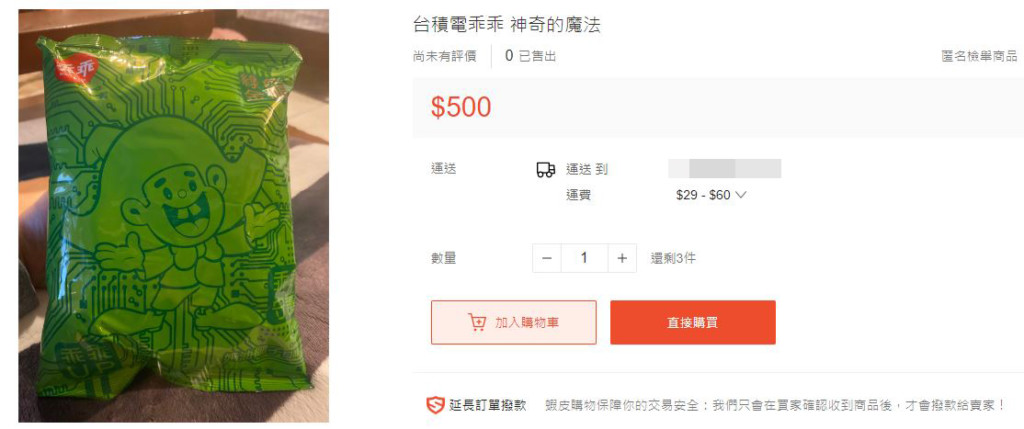
Task: Click the 運送 到 ship-to label
Action: tap(586, 170)
